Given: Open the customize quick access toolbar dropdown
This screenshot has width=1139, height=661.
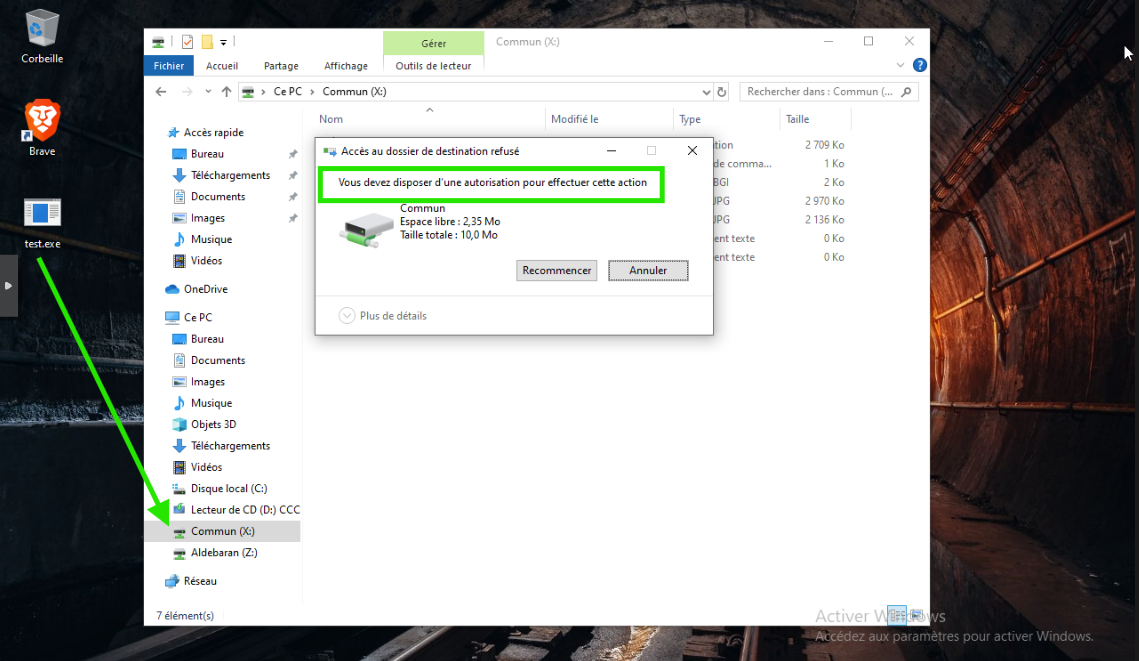Looking at the screenshot, I should 224,42.
